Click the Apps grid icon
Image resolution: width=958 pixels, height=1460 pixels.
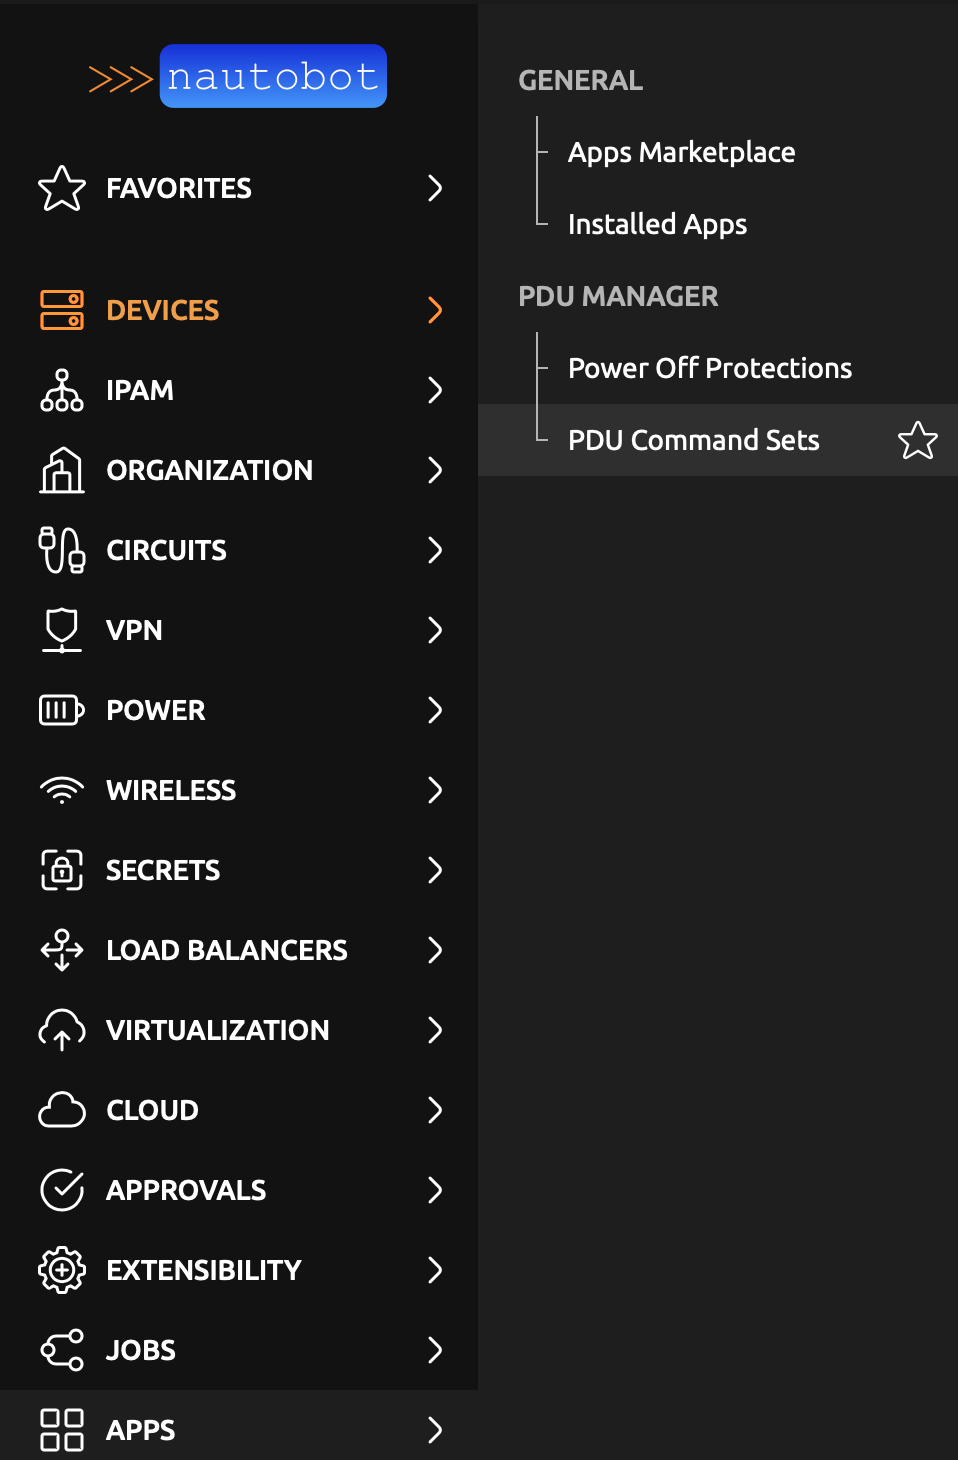[x=62, y=1430]
